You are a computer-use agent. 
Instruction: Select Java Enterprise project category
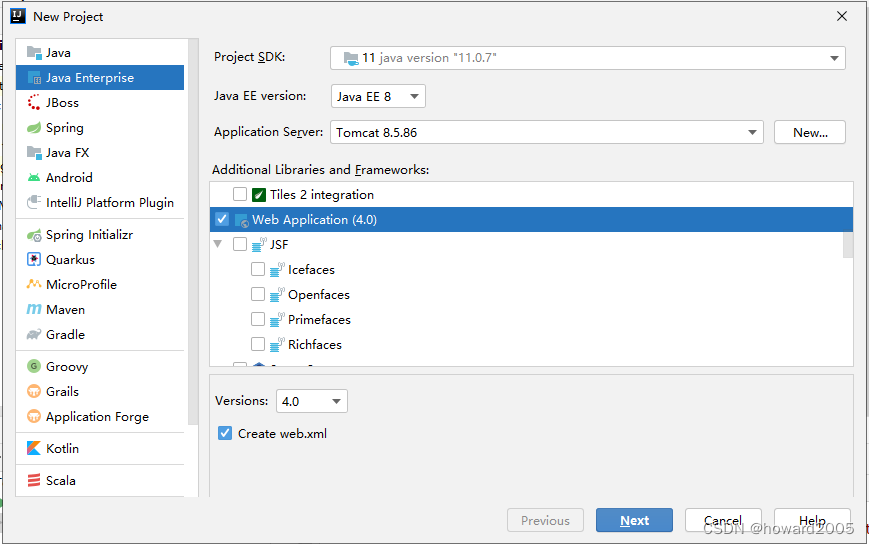pos(100,78)
